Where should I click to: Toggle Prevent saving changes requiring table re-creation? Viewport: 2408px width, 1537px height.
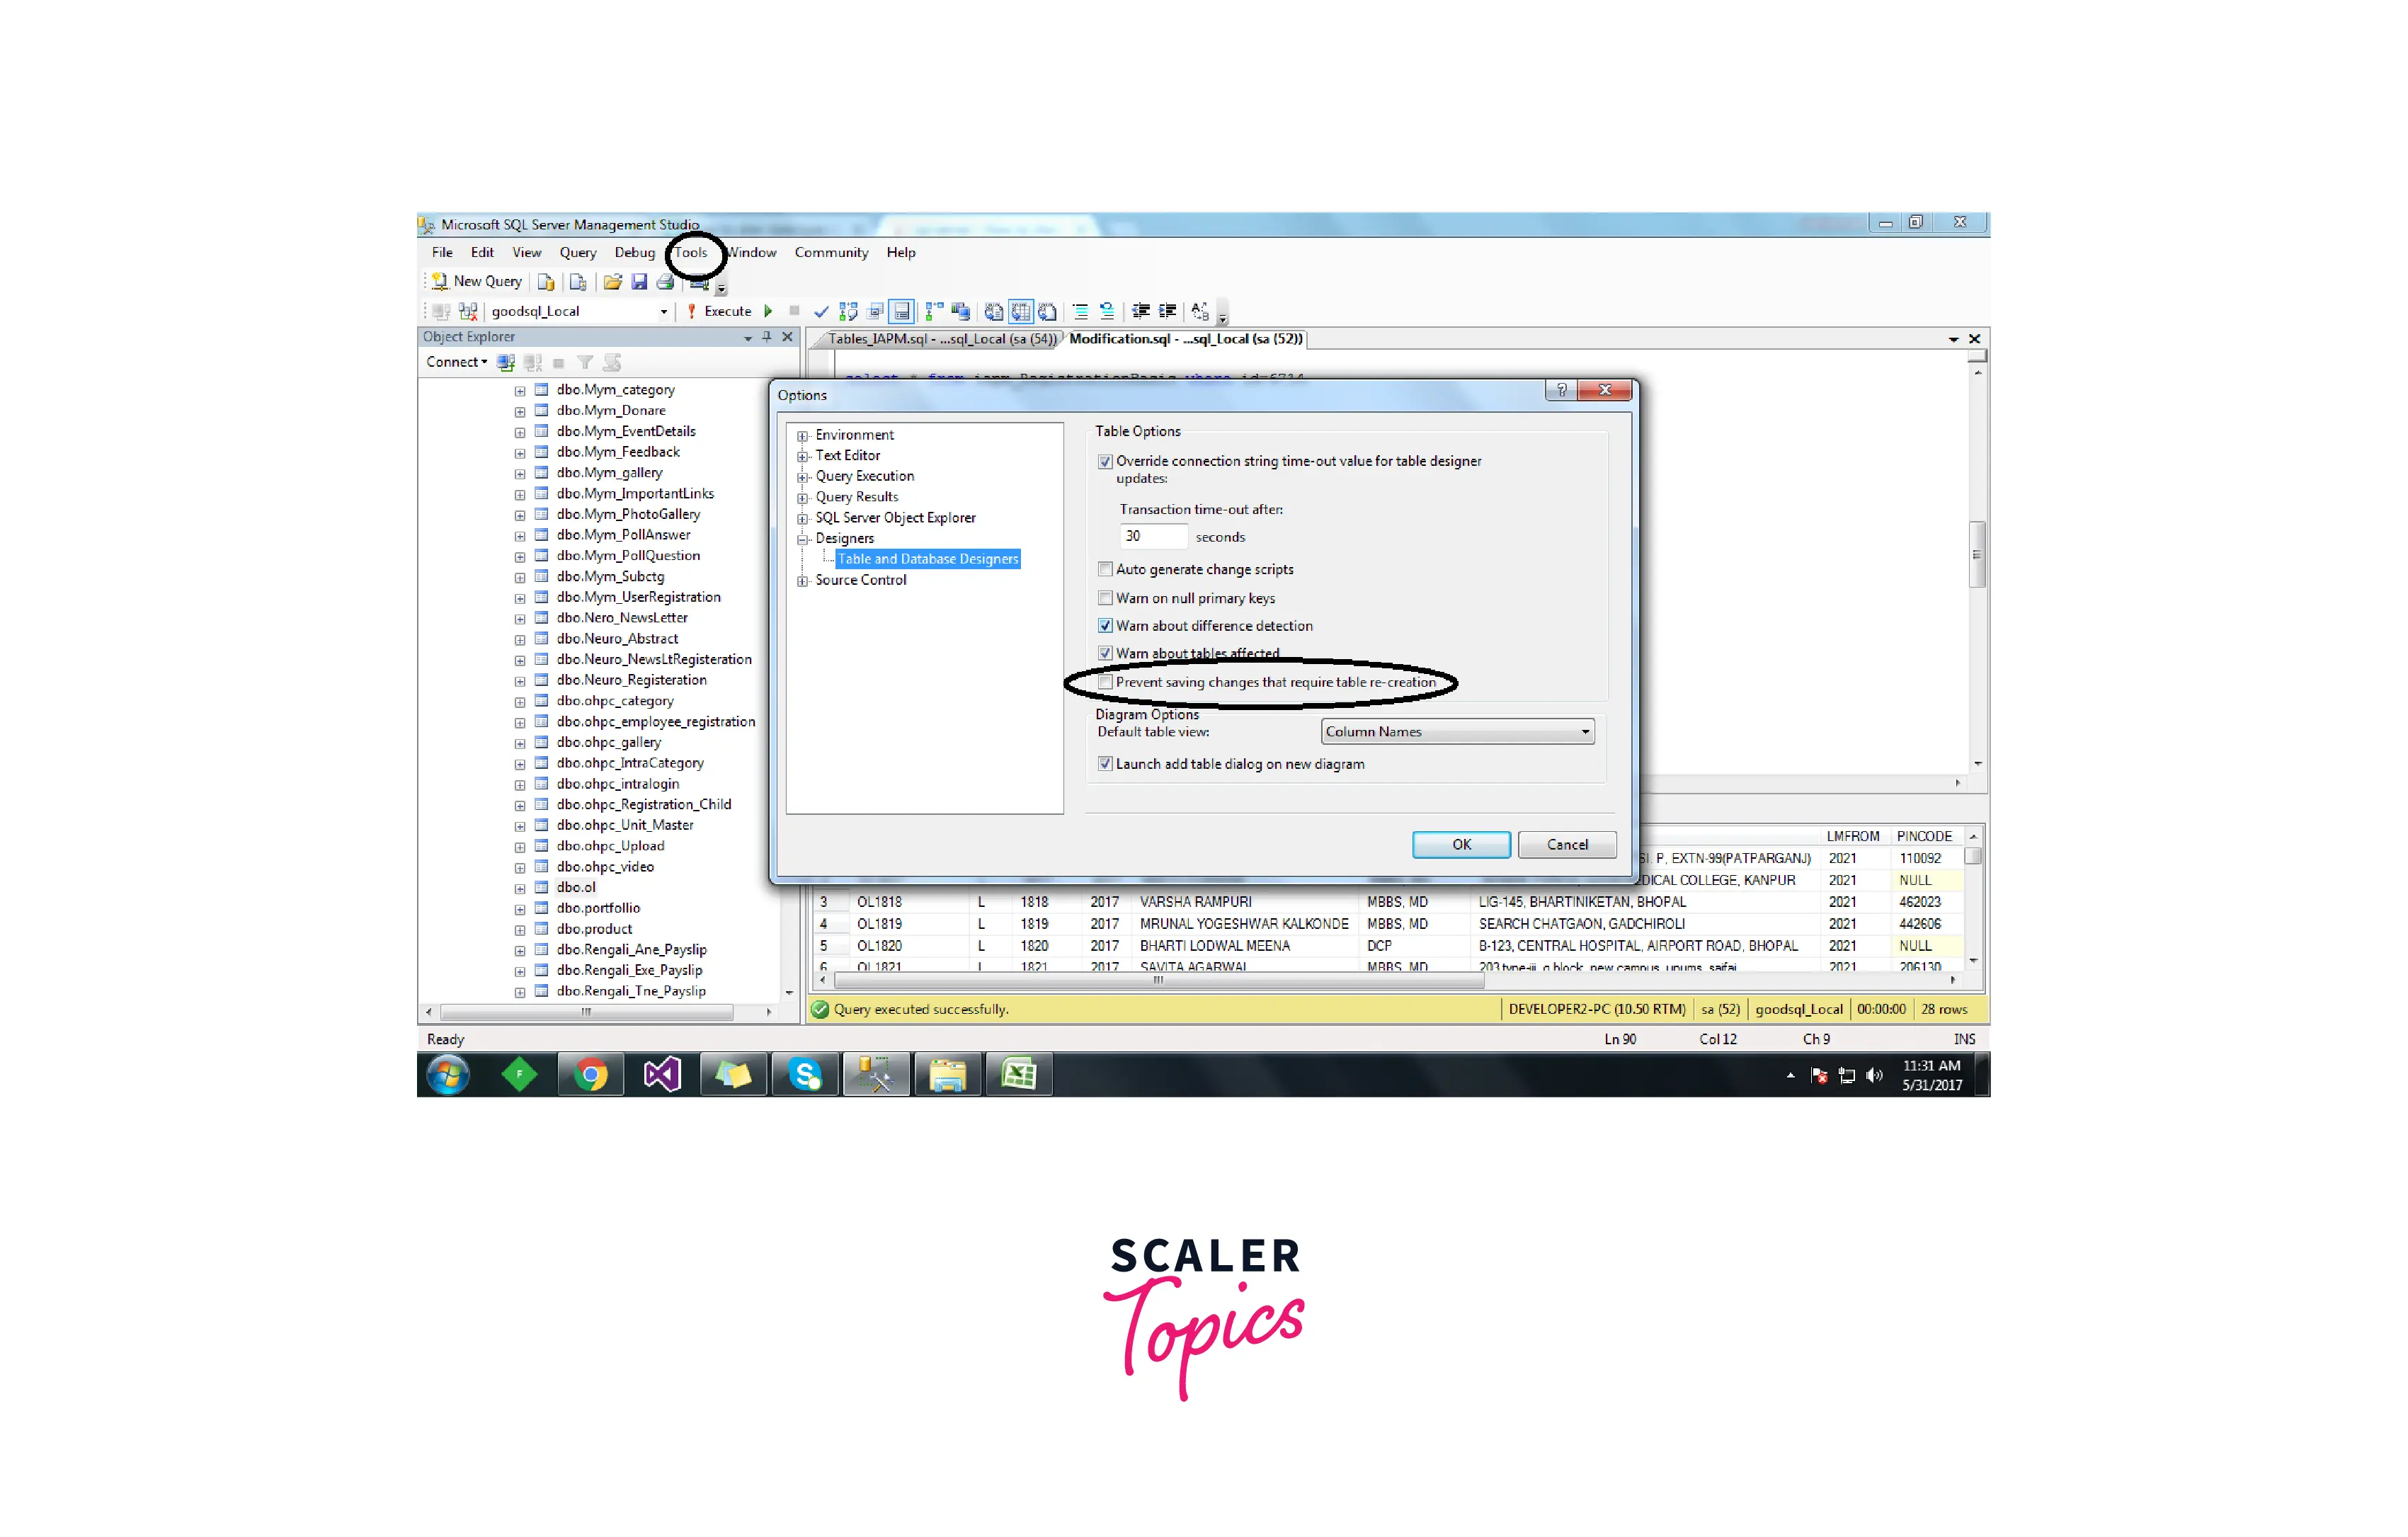click(1102, 681)
